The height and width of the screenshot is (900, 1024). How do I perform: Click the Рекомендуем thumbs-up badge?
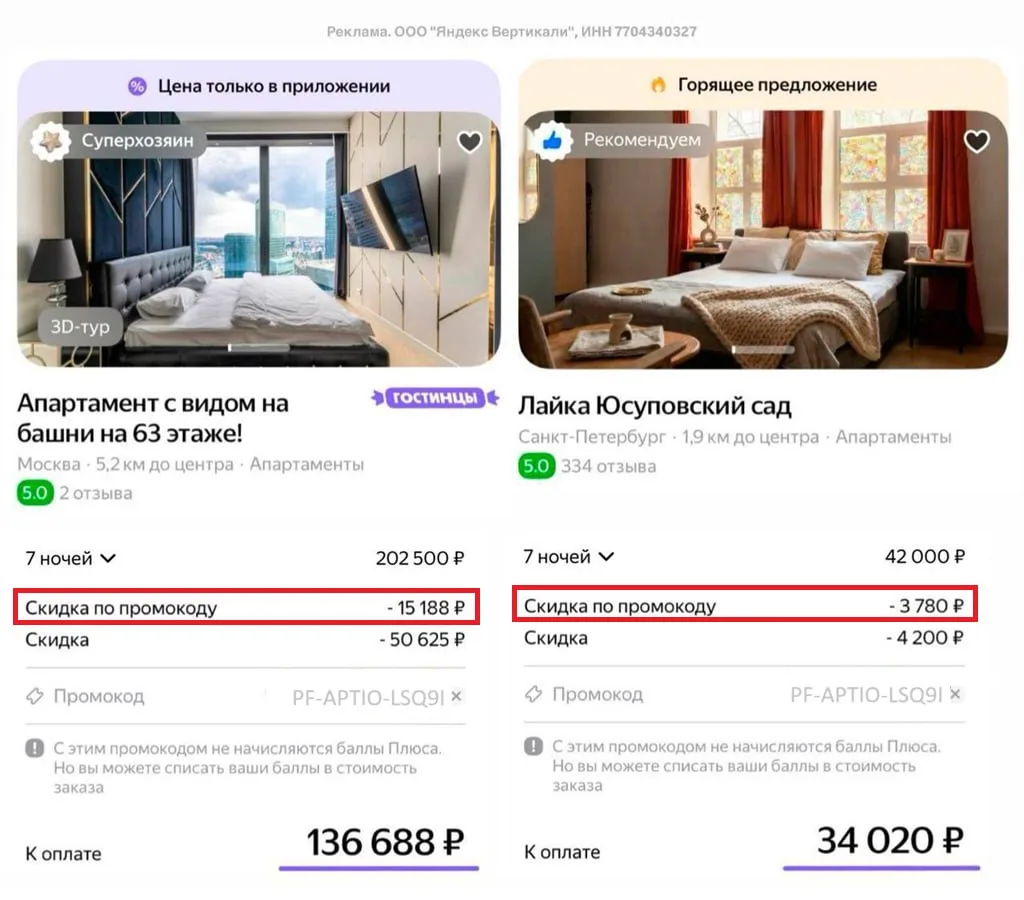(x=552, y=140)
